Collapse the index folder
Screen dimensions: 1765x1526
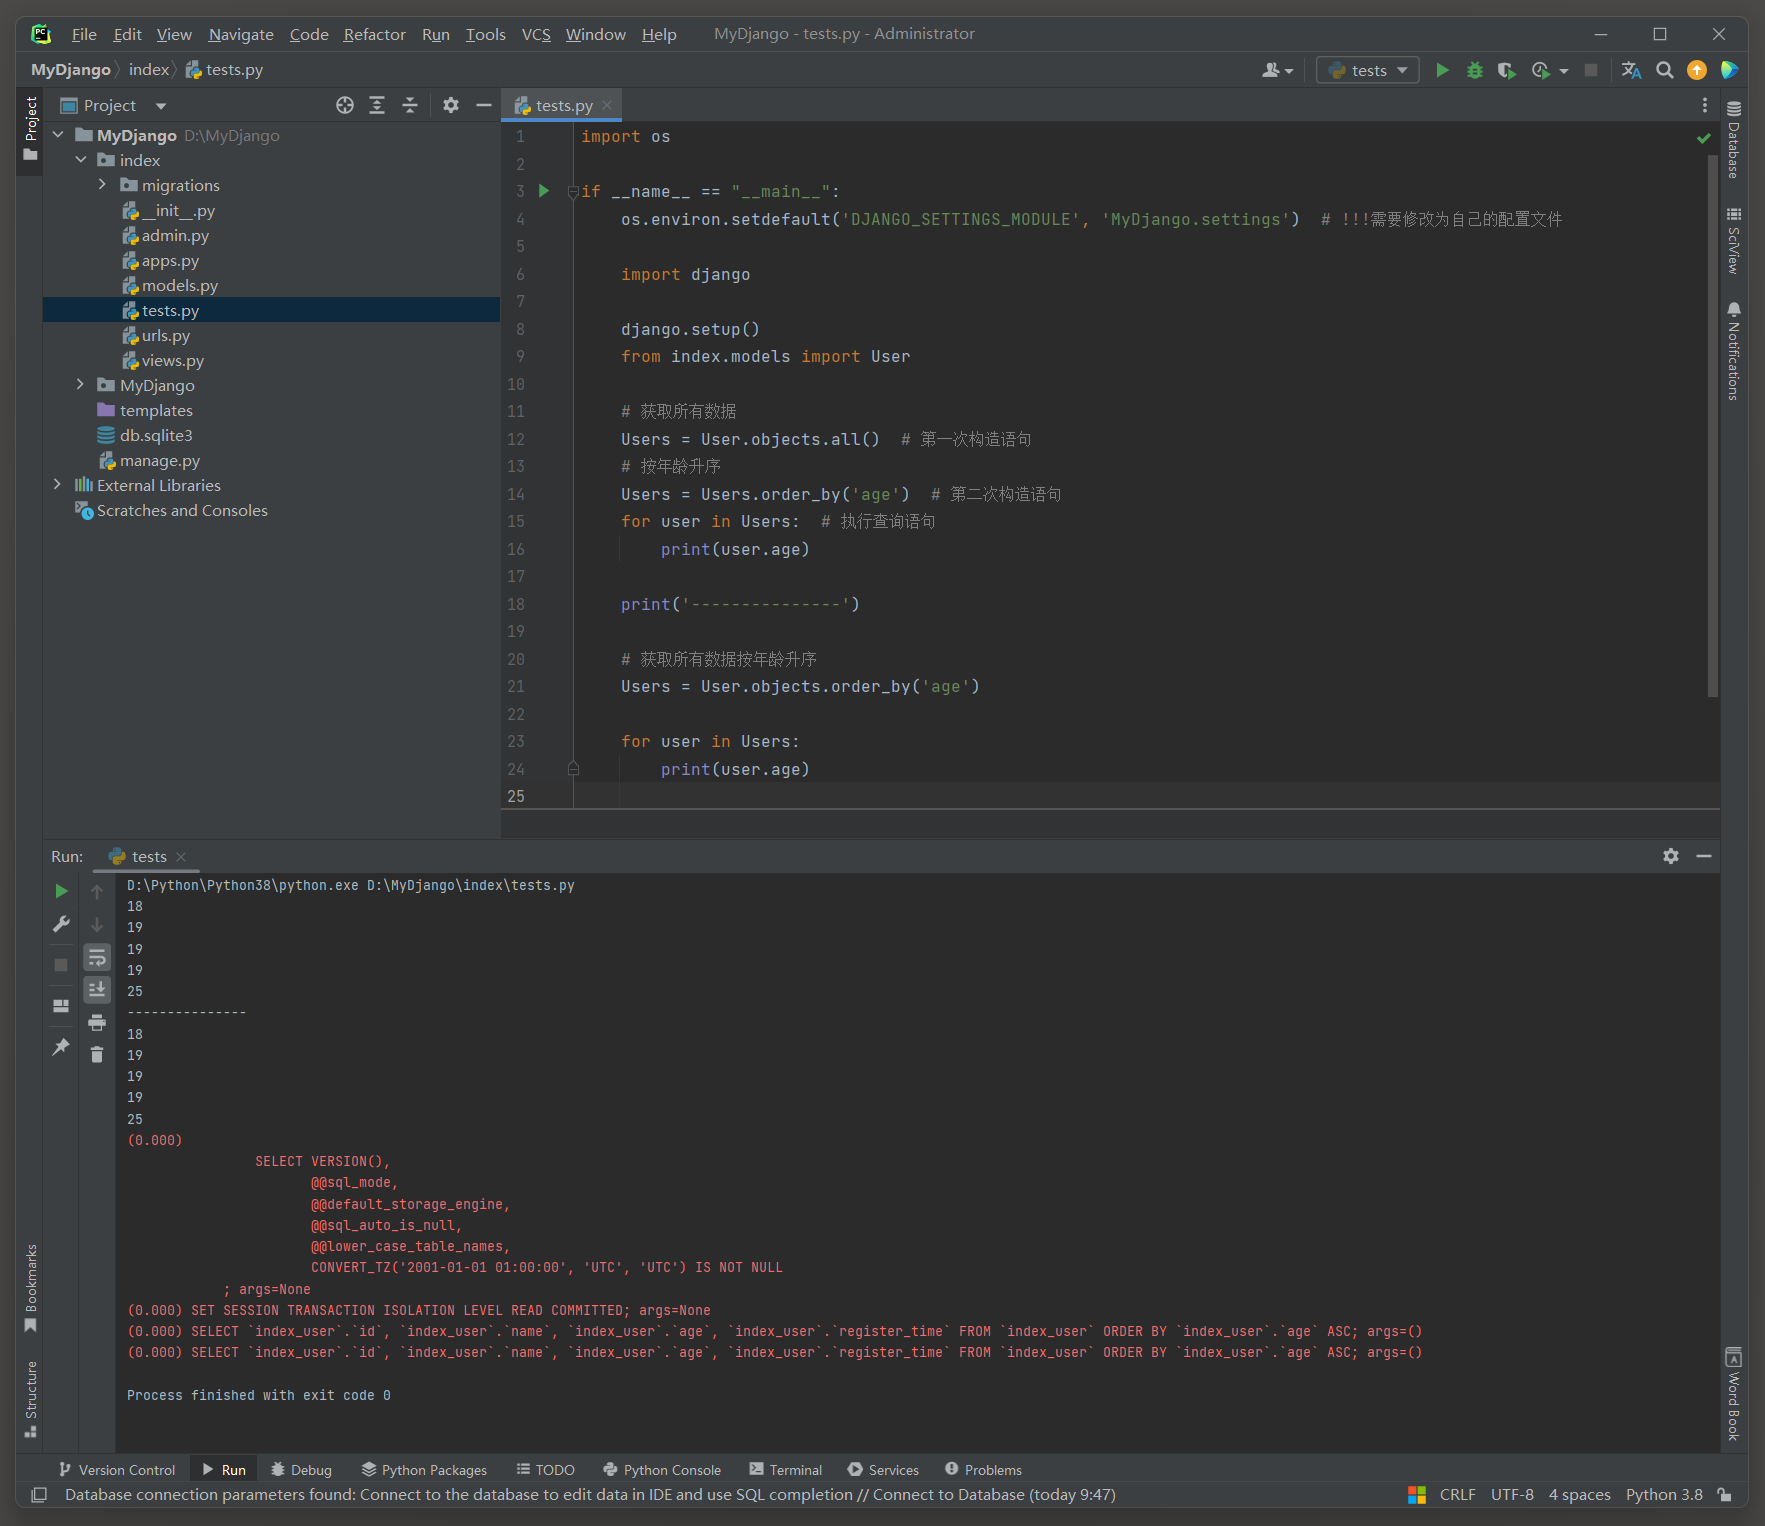[81, 160]
